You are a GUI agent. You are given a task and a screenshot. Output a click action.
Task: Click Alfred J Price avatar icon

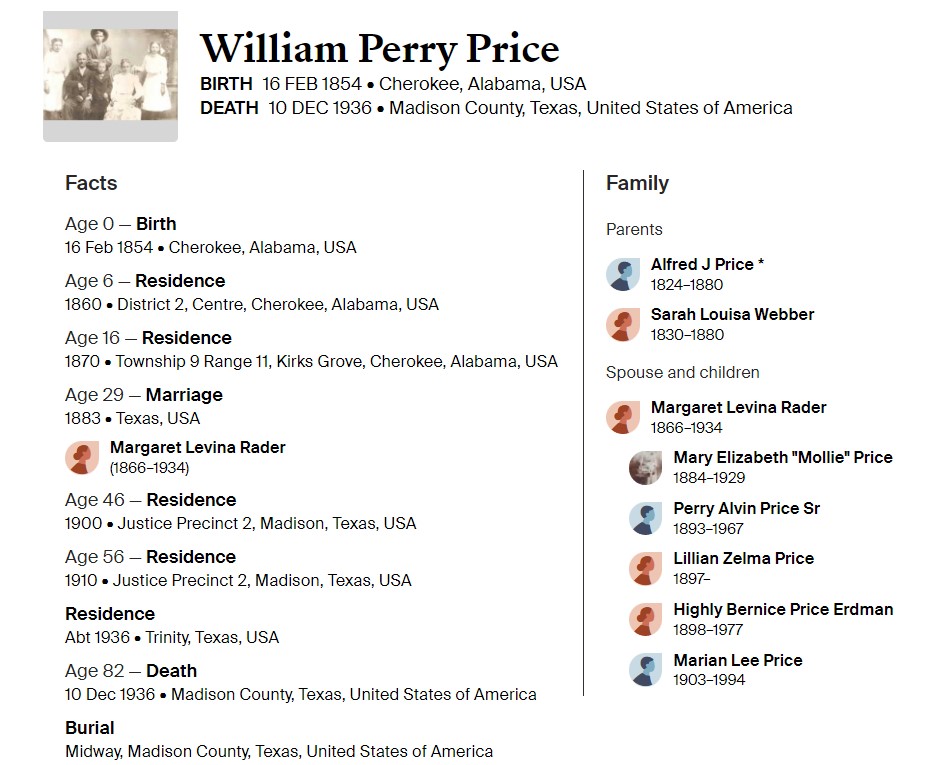[622, 274]
